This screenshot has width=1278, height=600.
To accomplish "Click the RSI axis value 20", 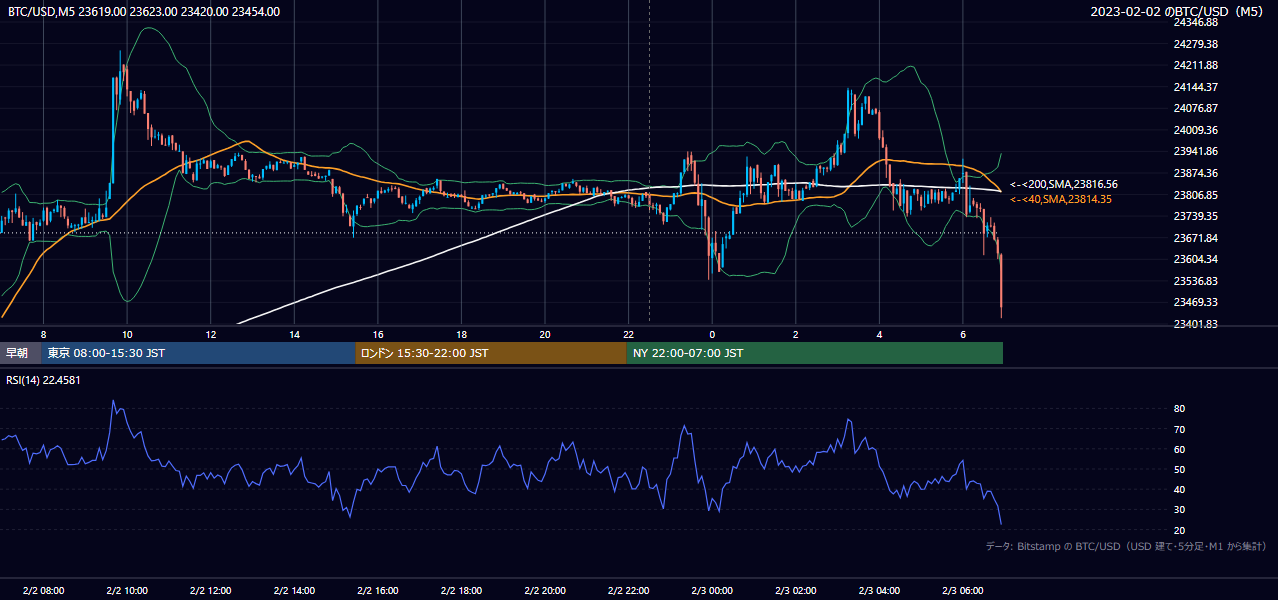I will (1179, 530).
